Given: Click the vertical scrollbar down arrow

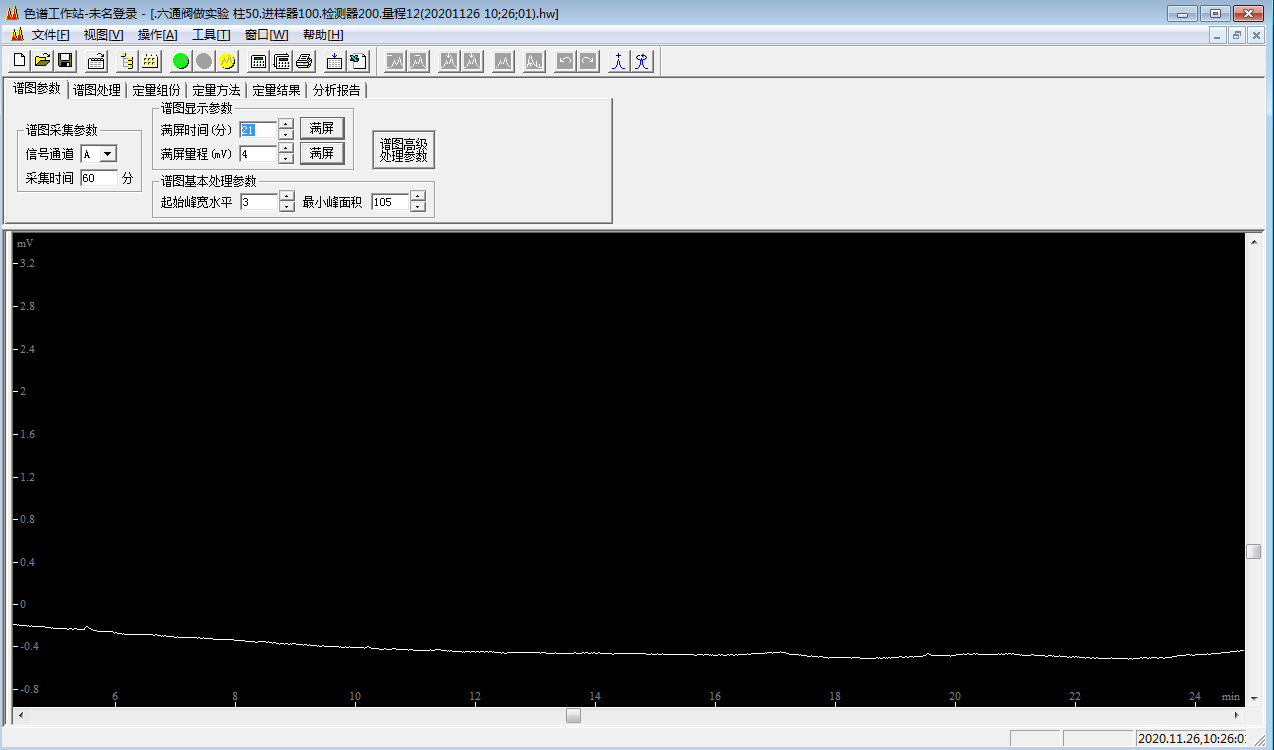Looking at the screenshot, I should point(1253,700).
